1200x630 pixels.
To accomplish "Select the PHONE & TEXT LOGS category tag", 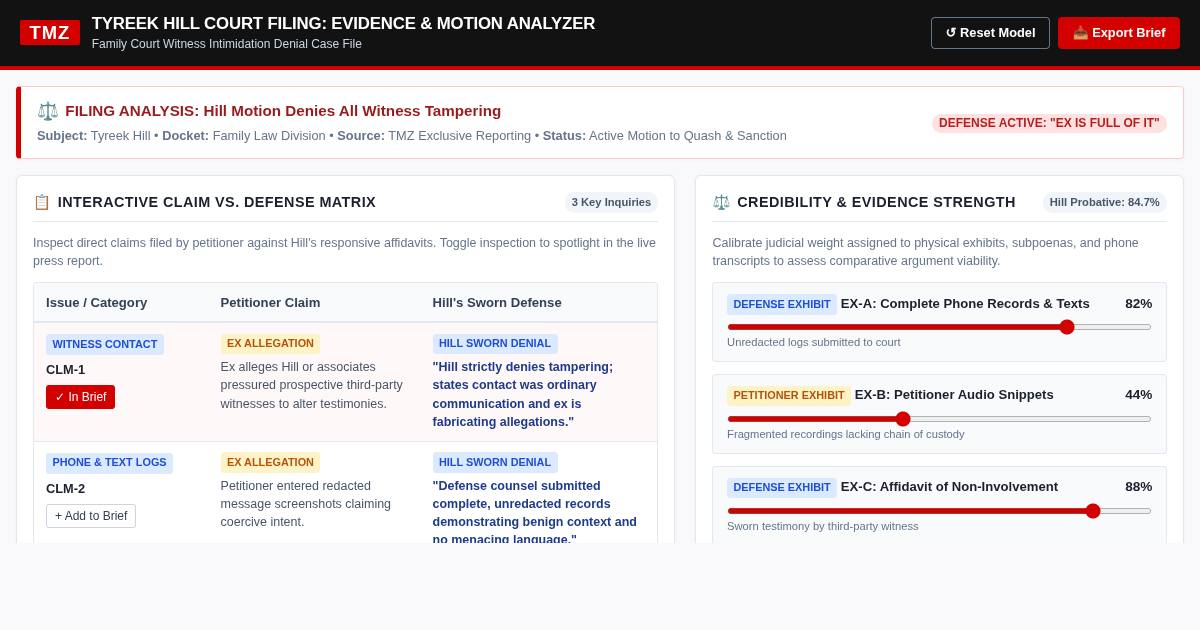I will 109,463.
